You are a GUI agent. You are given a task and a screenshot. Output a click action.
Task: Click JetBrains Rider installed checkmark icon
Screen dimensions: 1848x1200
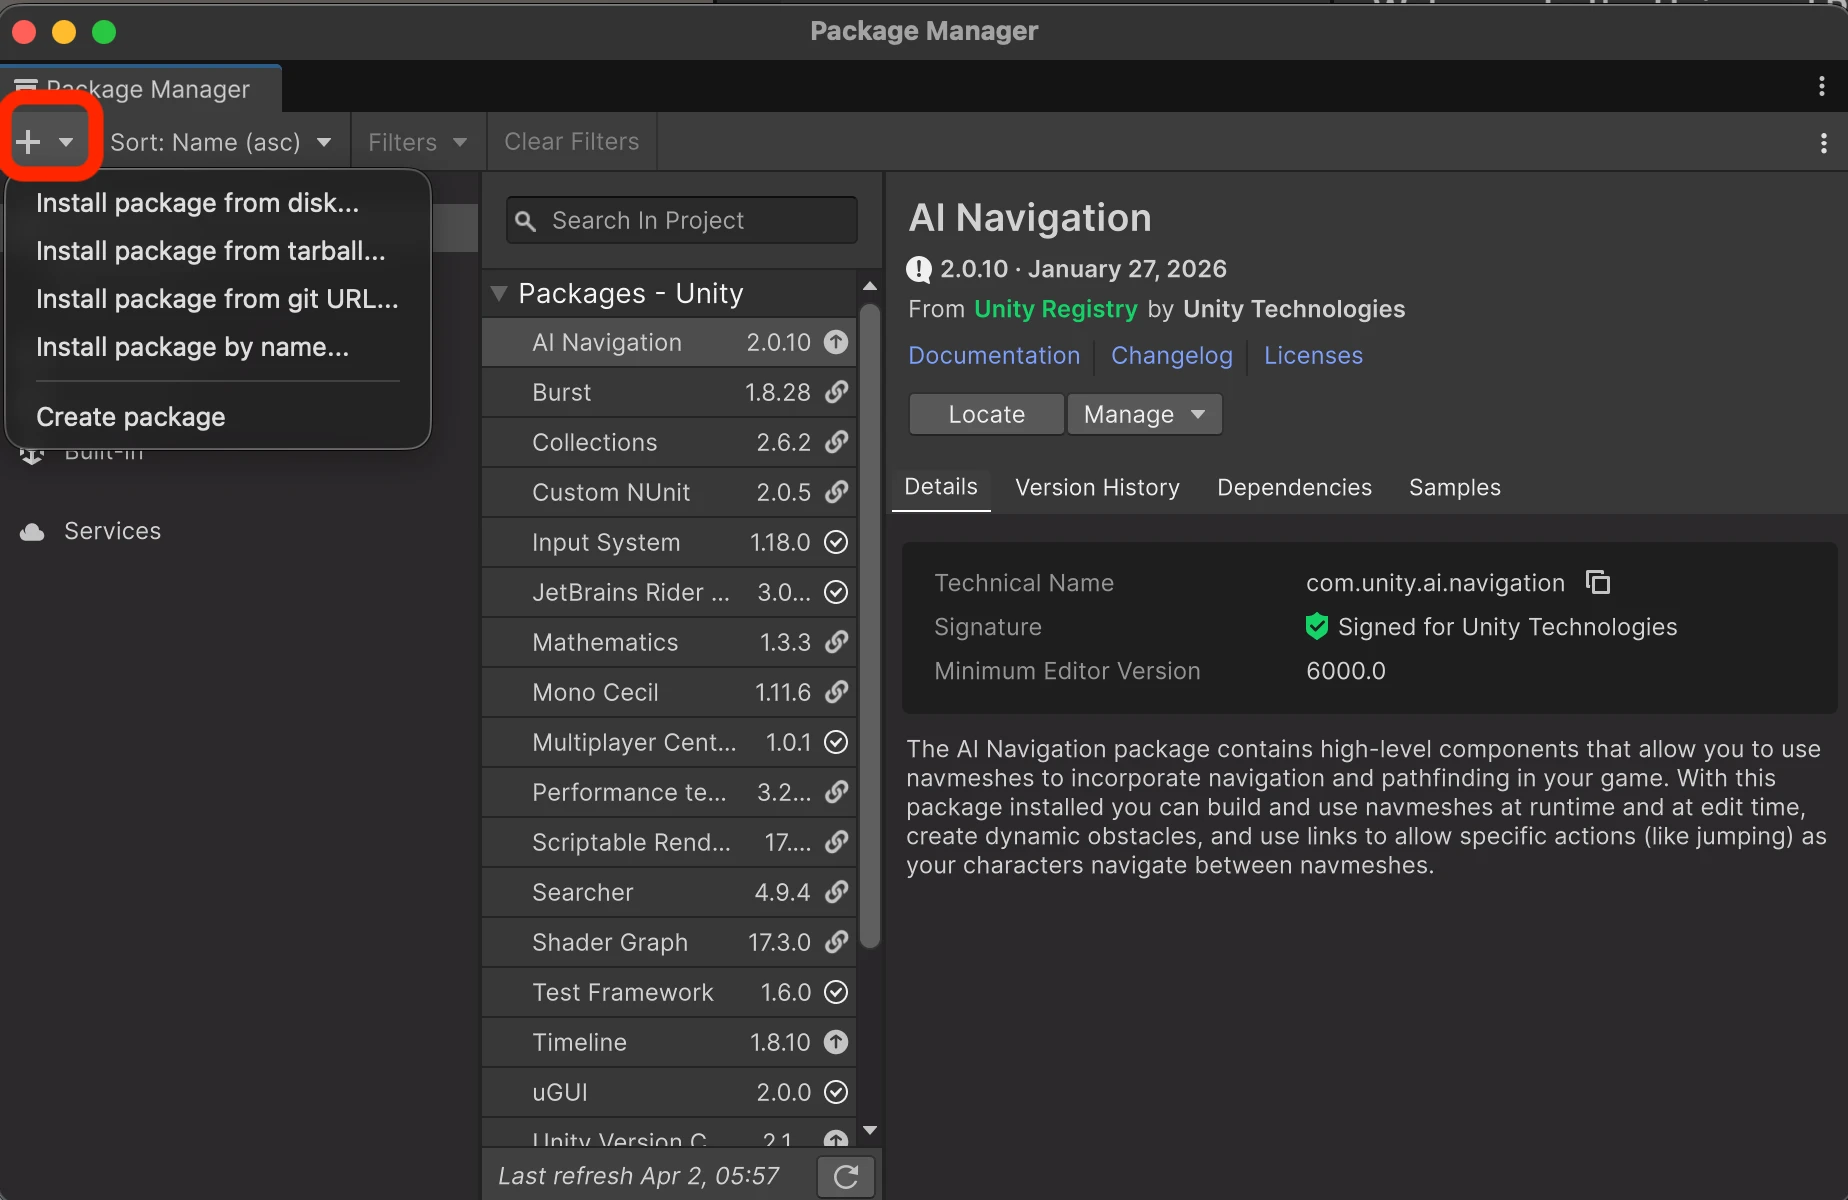tap(836, 592)
